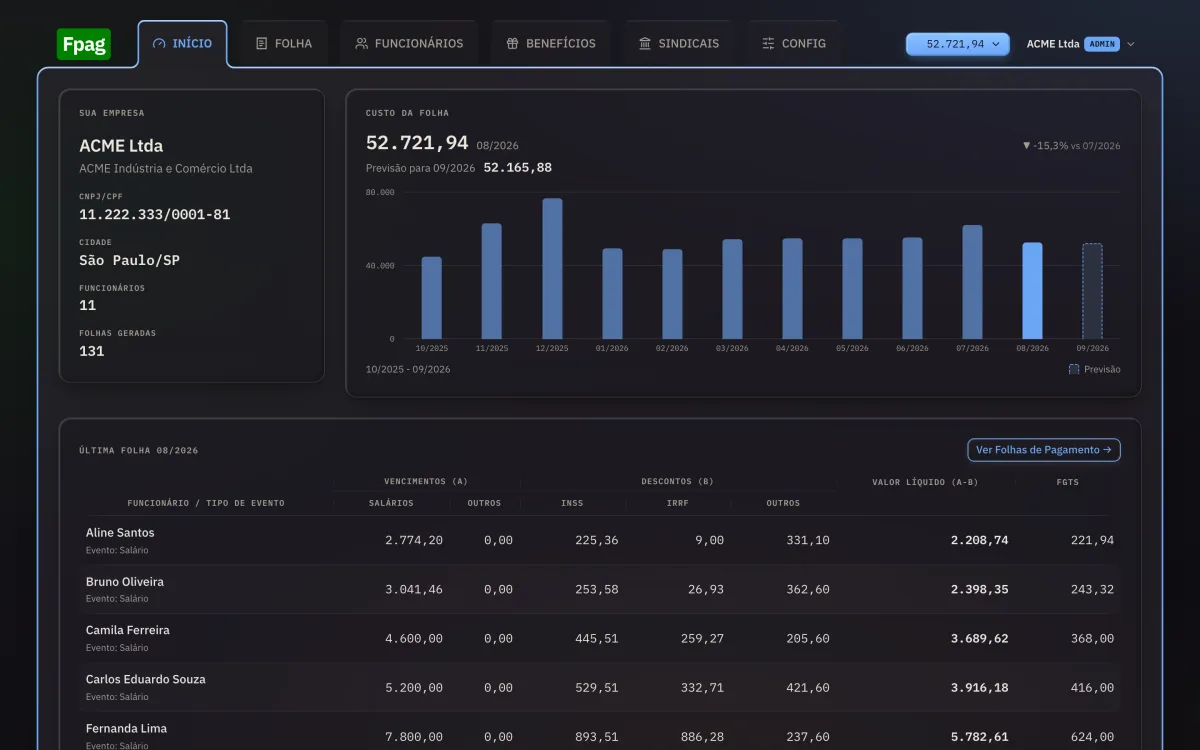The image size is (1200, 750).
Task: Click INSS value 225,36
Action: (x=597, y=540)
